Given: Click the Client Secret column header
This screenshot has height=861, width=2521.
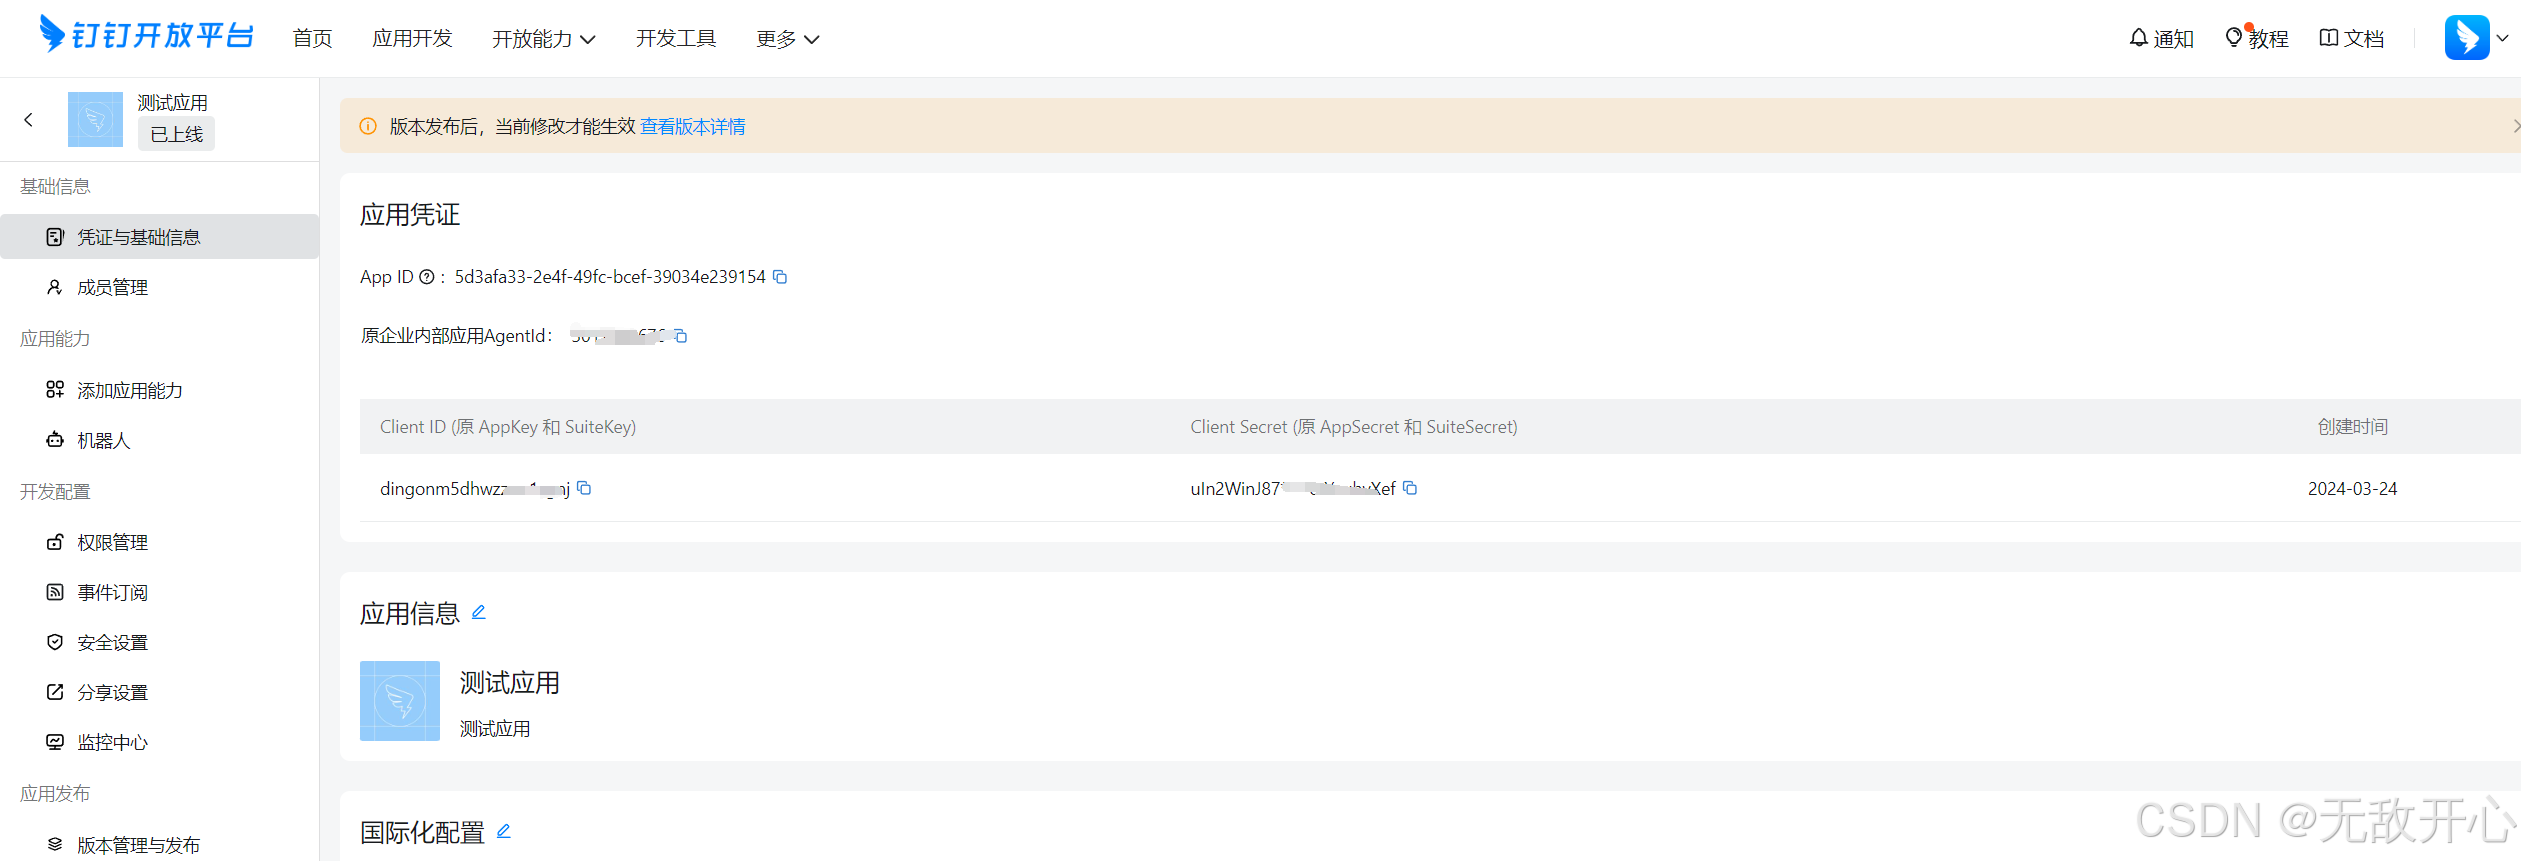Looking at the screenshot, I should tap(1354, 427).
